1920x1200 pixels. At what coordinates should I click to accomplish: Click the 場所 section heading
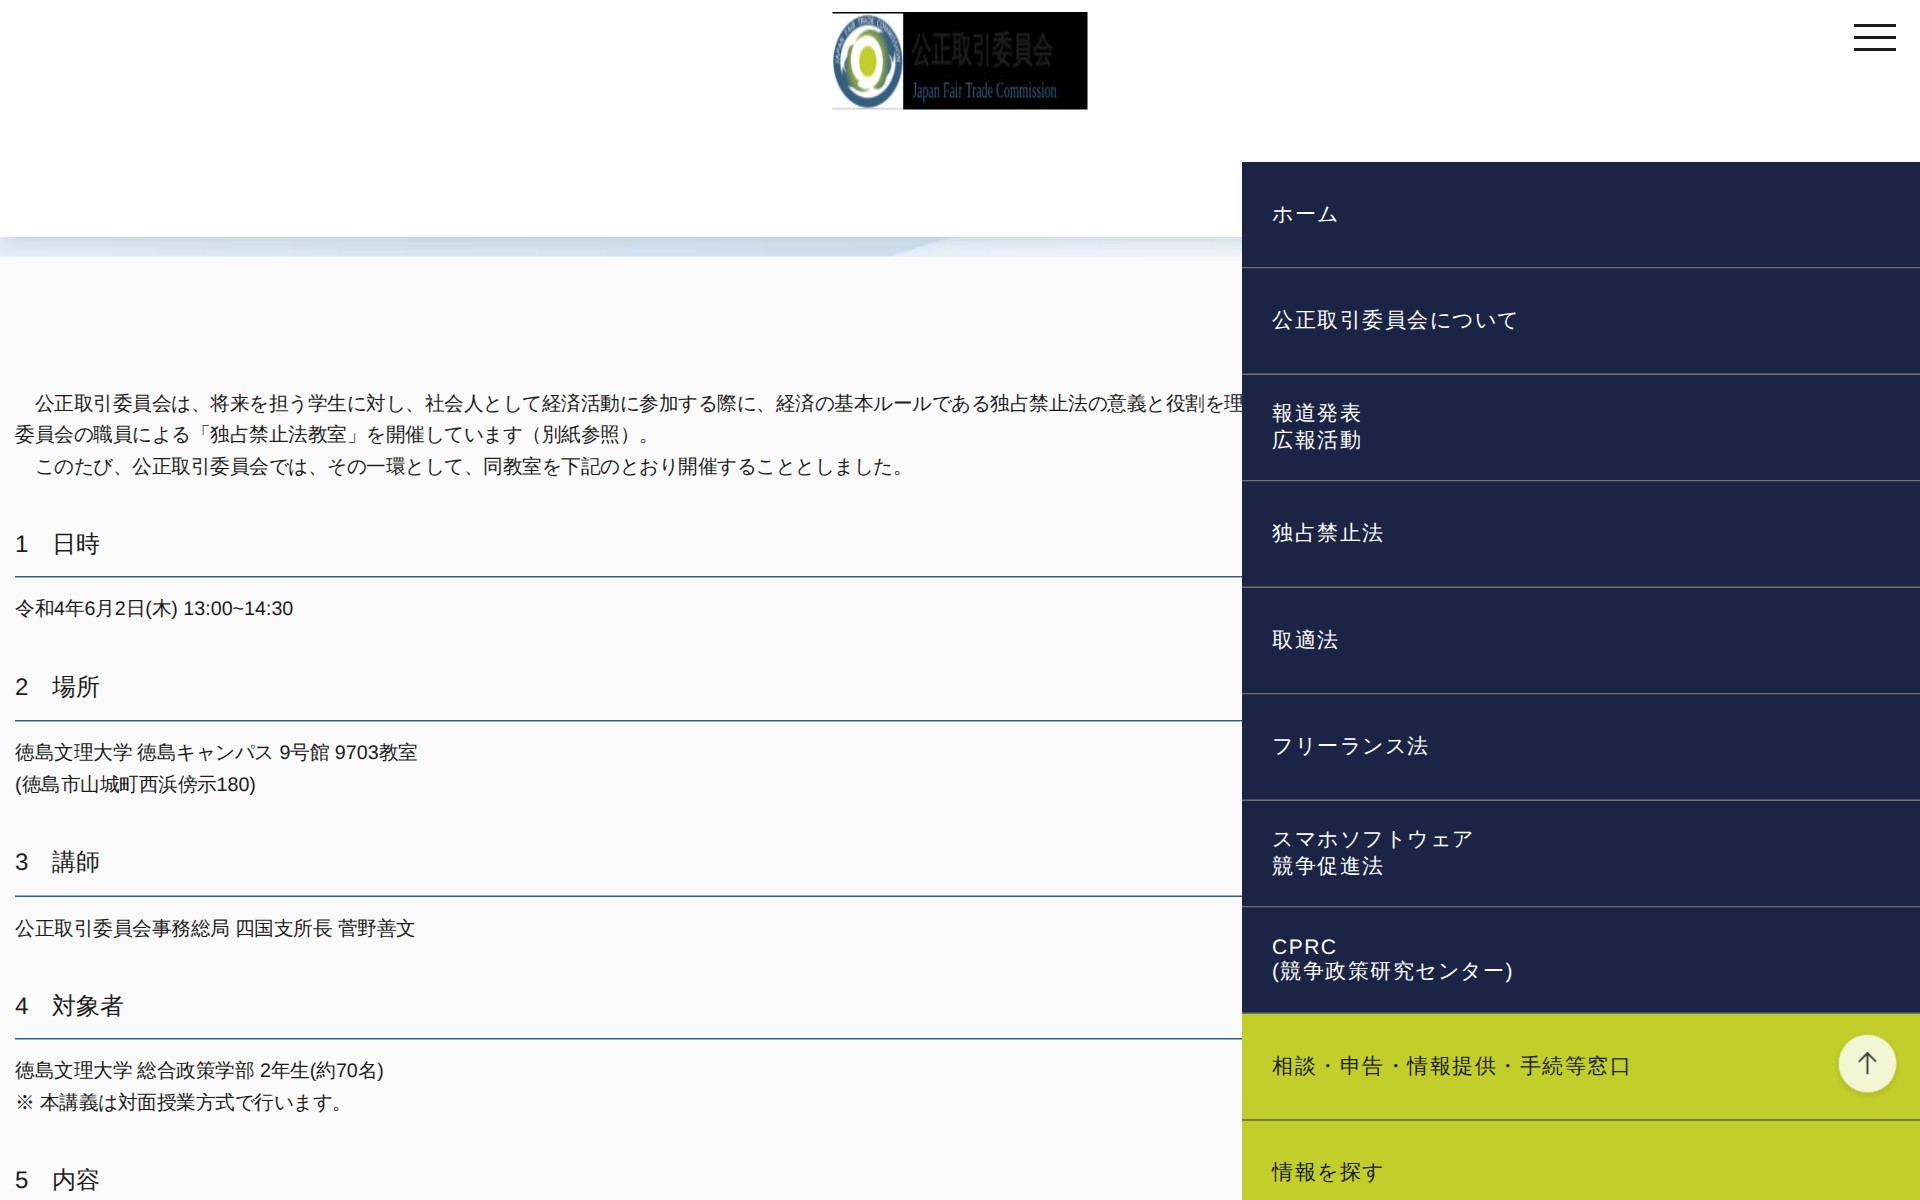[57, 687]
